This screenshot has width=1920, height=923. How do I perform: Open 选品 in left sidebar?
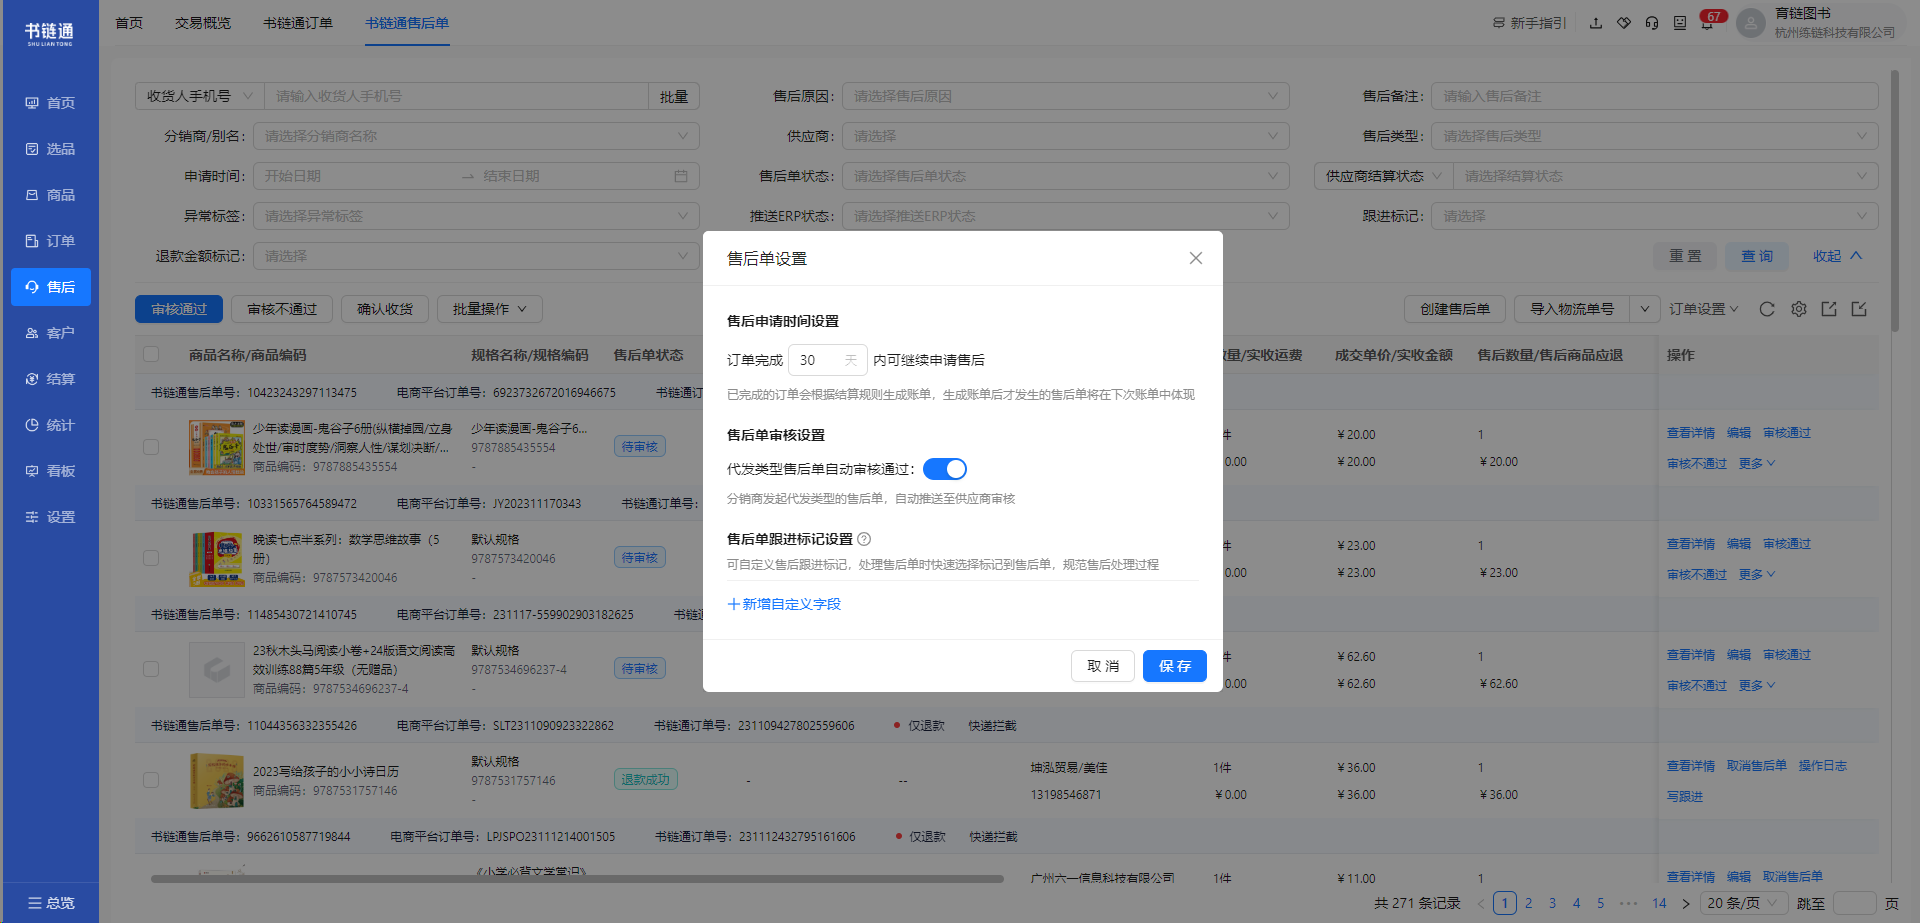(51, 149)
